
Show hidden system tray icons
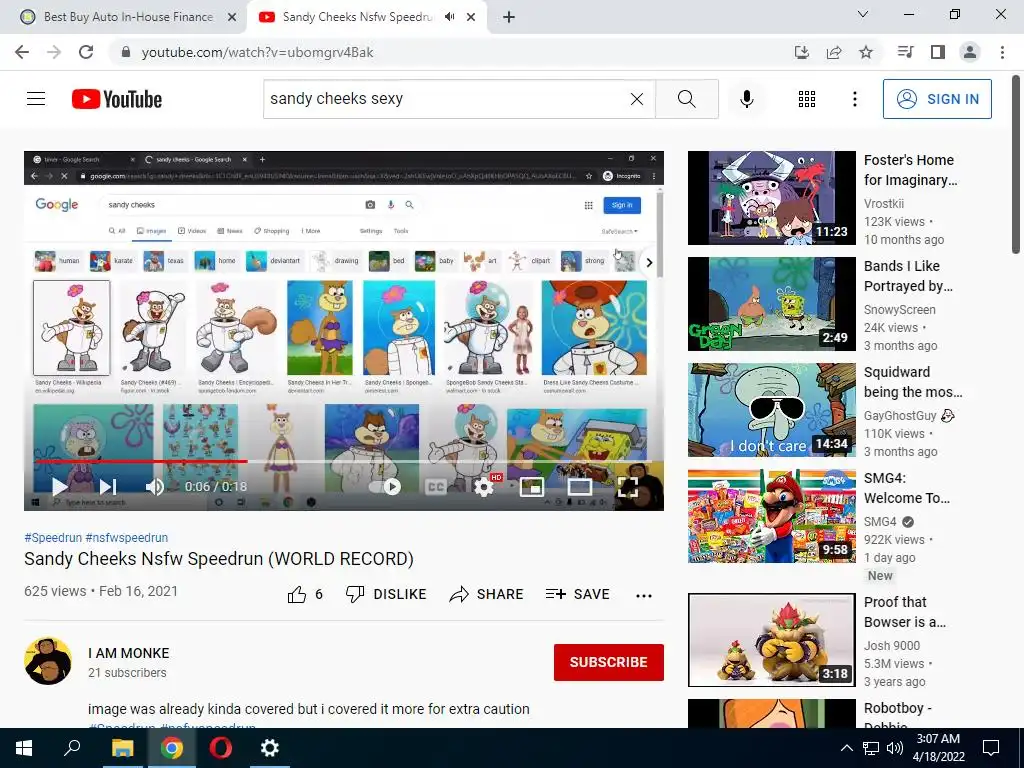tap(846, 748)
